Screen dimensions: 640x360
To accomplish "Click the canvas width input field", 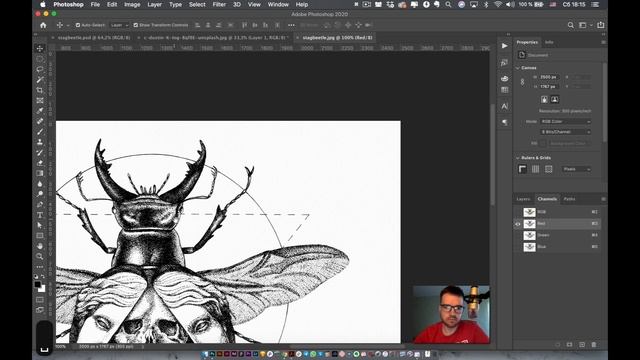I will [548, 77].
